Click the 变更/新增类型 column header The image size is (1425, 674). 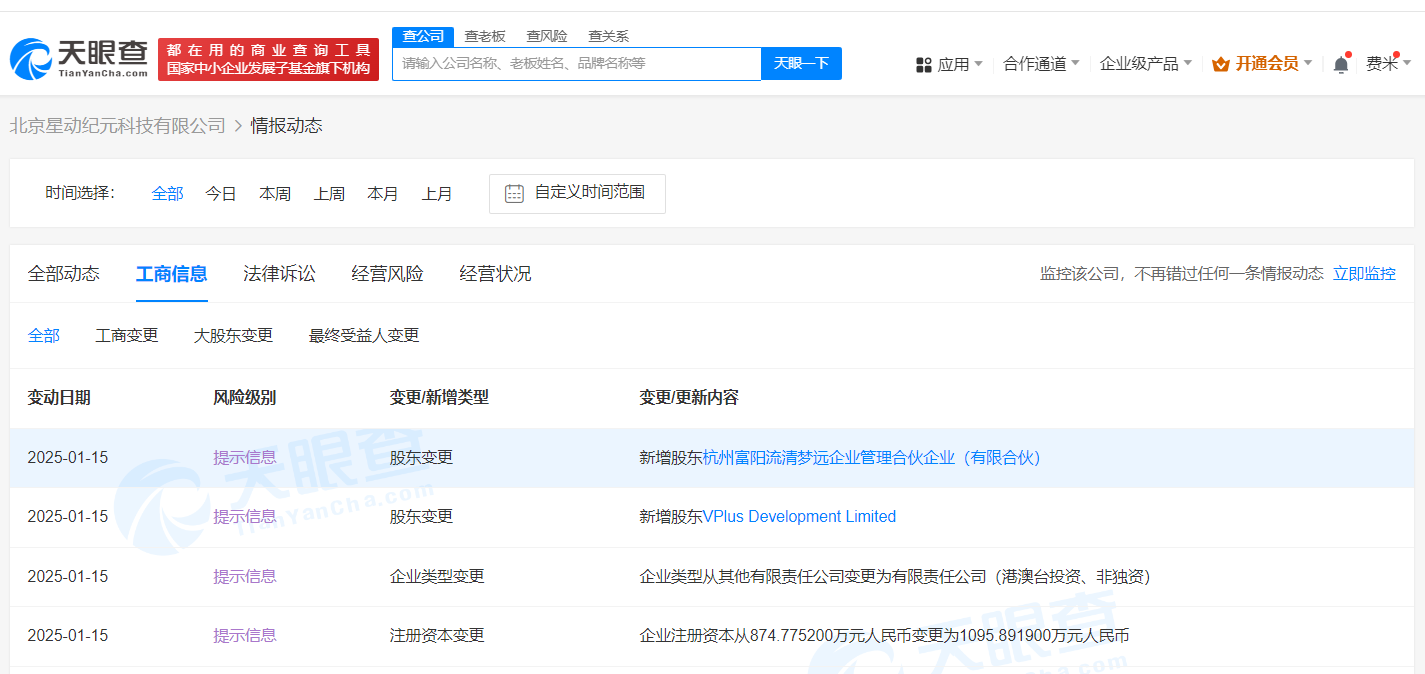(439, 397)
